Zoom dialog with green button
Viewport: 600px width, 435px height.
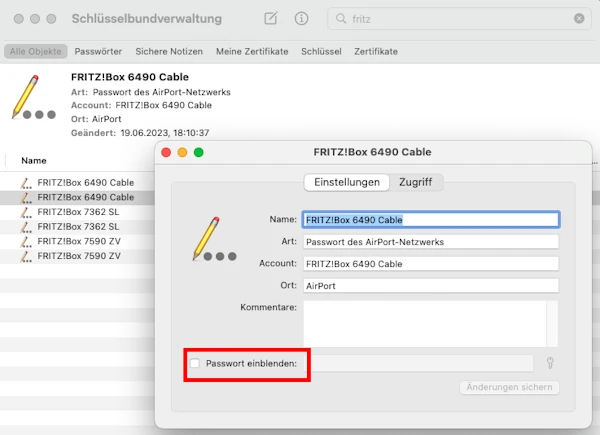pos(199,152)
